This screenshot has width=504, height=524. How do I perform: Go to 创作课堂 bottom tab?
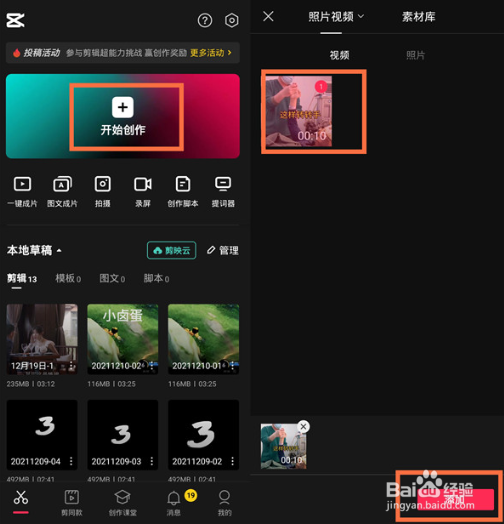123,503
